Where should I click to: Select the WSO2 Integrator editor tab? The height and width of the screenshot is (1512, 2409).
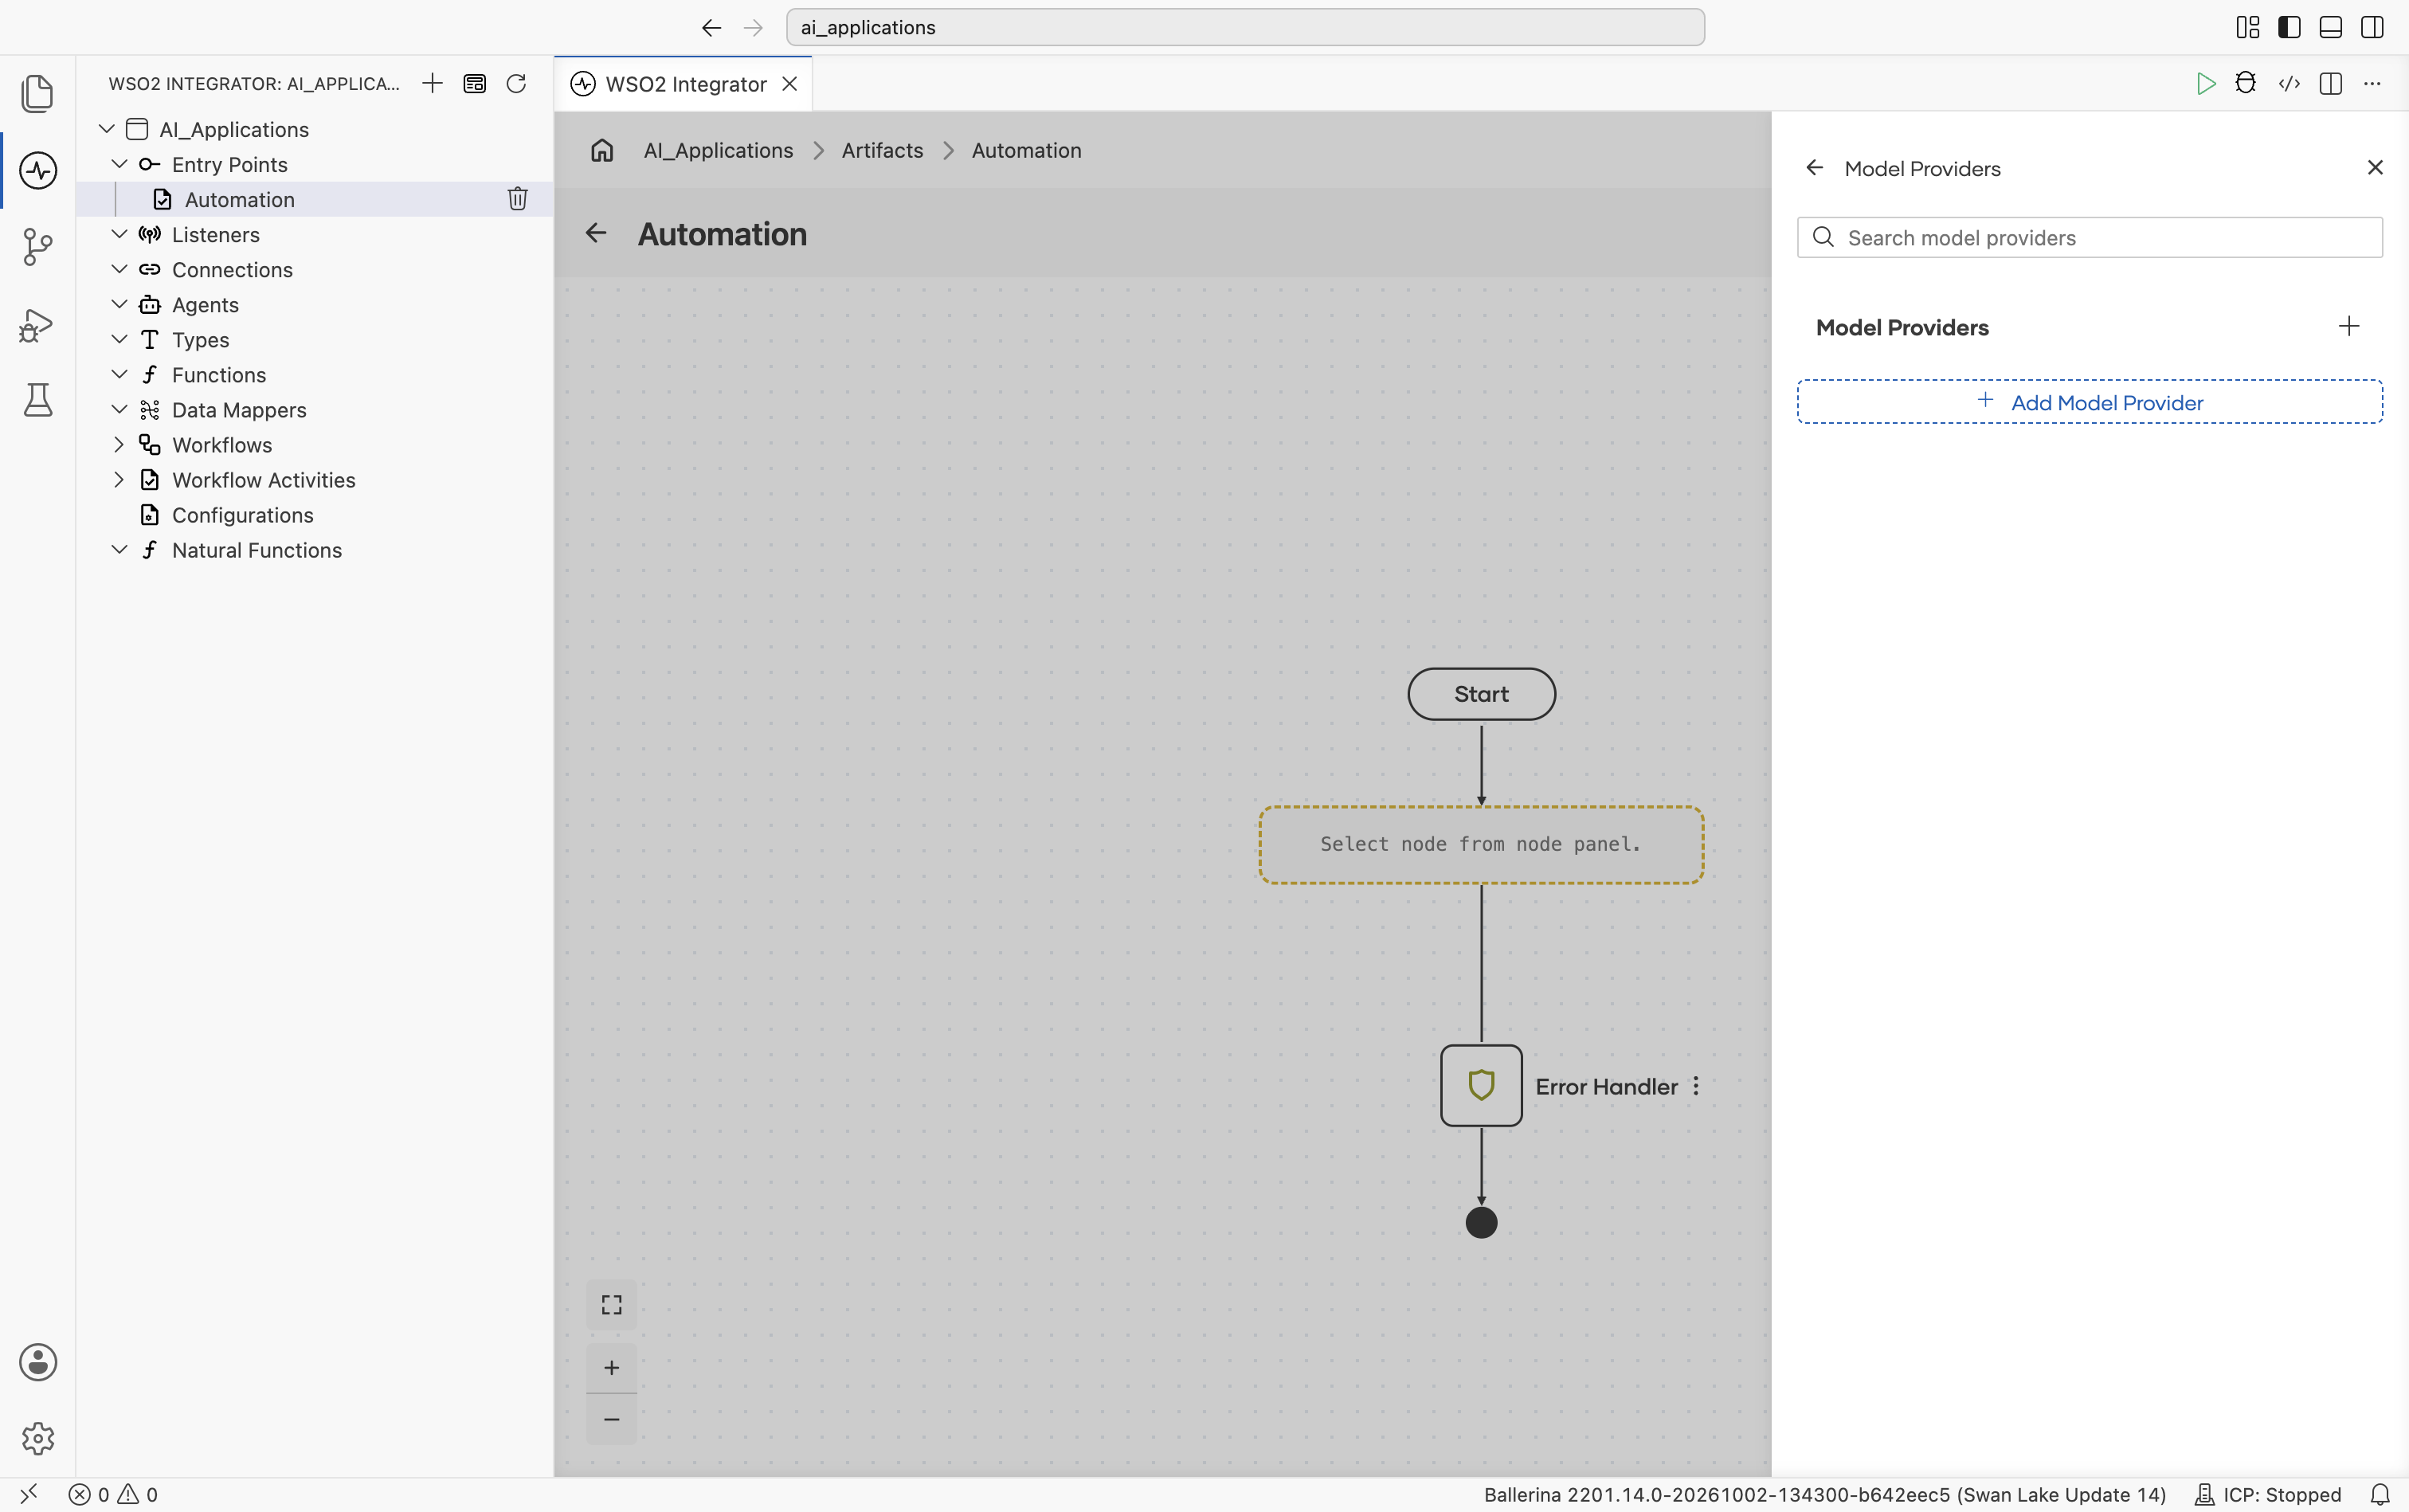coord(684,84)
